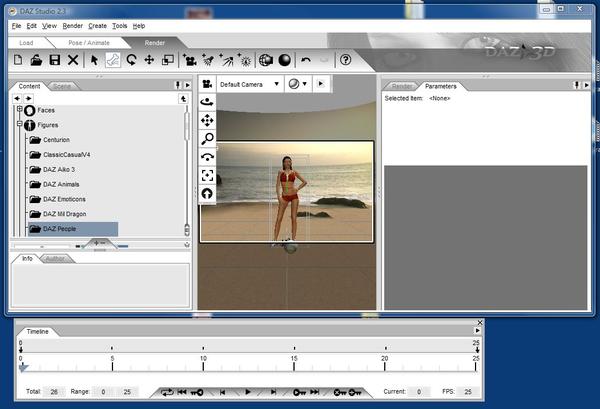Click the Undo arrow icon
Screen dimensions: 600x409
306,60
